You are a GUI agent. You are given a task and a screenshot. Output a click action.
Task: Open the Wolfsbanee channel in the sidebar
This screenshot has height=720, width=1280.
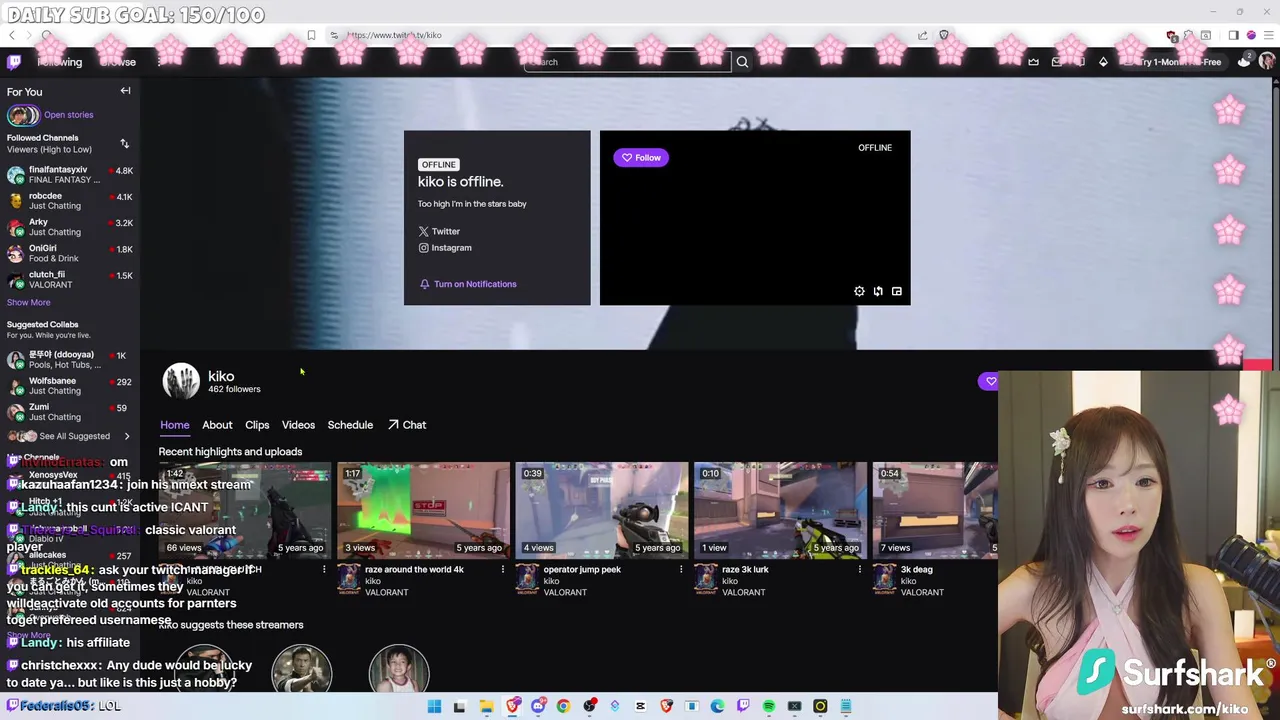(70, 386)
